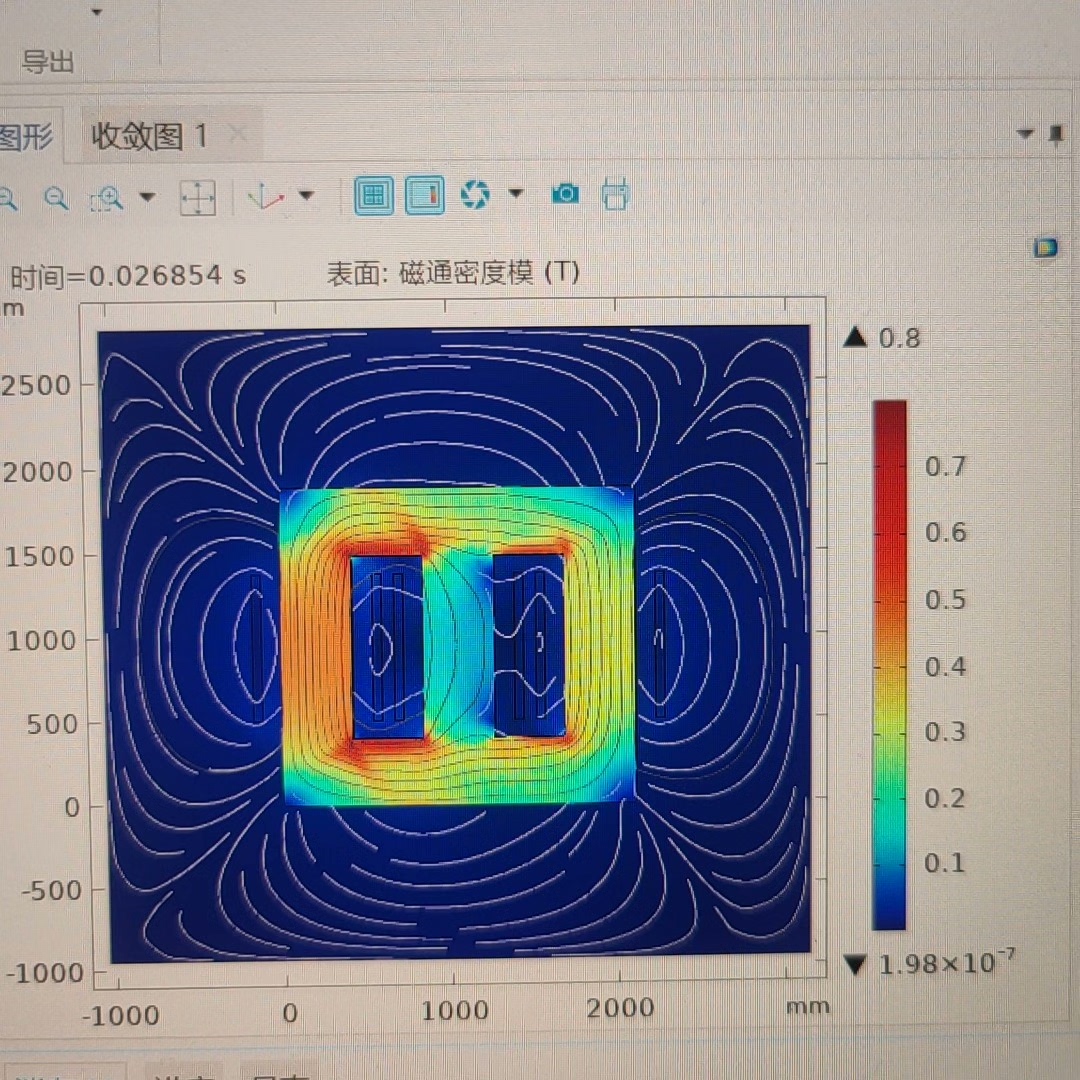The width and height of the screenshot is (1080, 1080).
Task: Expand the view orientation dropdown arrow
Action: click(307, 196)
